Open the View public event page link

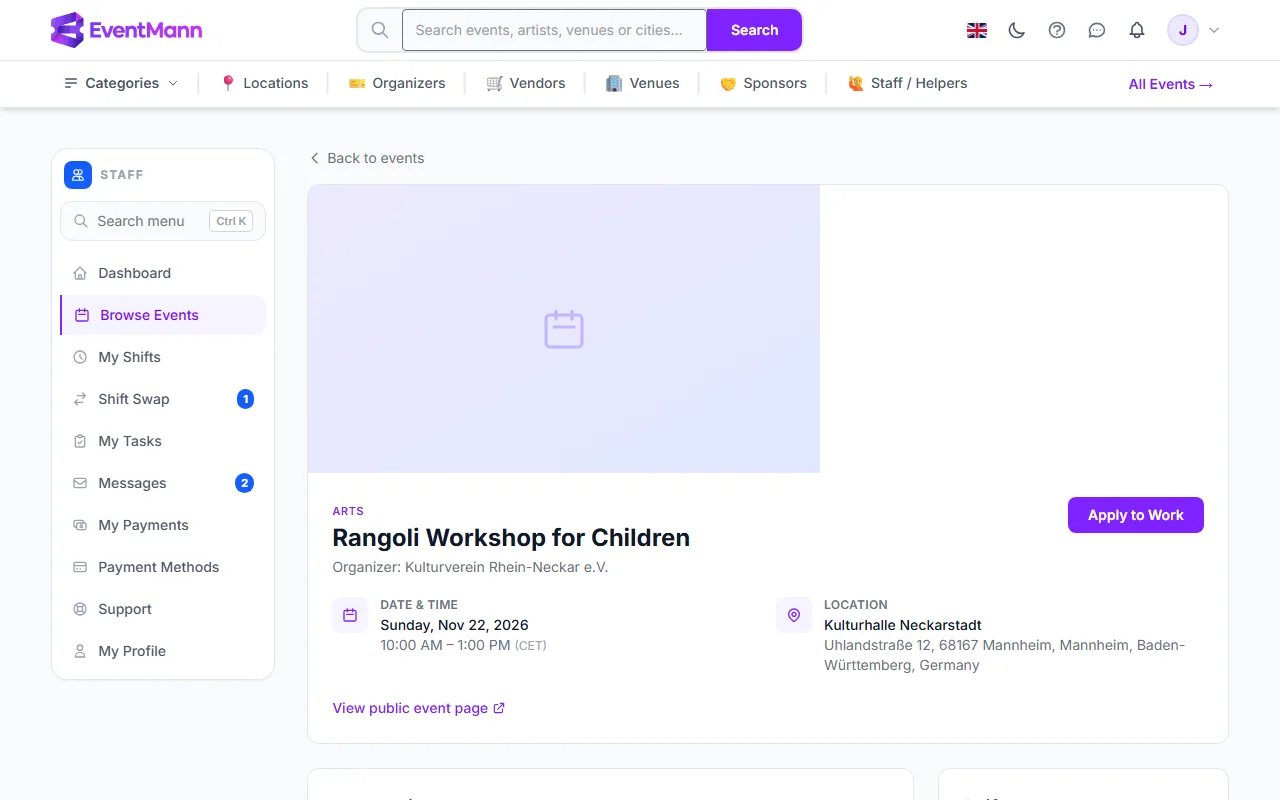pyautogui.click(x=419, y=708)
